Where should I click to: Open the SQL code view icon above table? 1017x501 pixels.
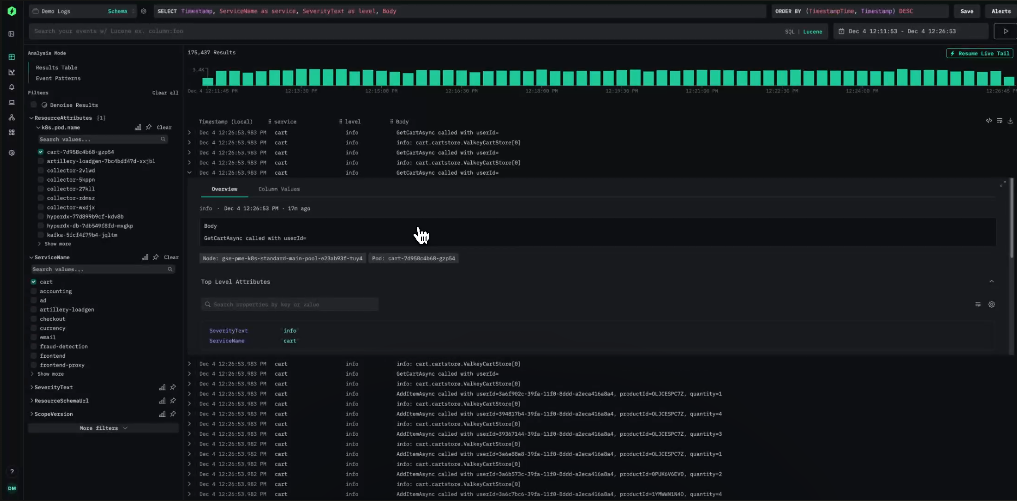tap(988, 121)
